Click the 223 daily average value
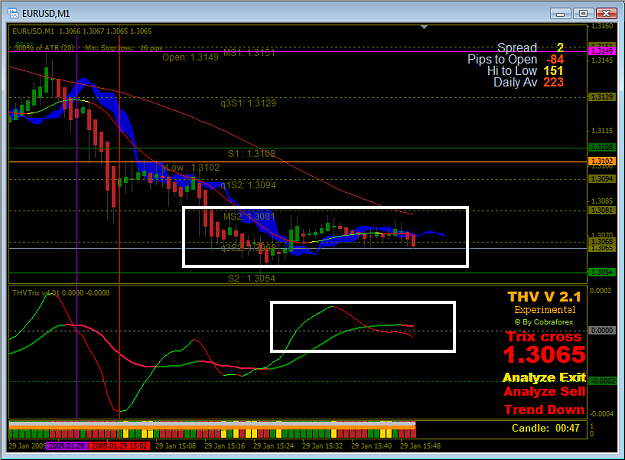The height and width of the screenshot is (460, 625). coord(553,82)
